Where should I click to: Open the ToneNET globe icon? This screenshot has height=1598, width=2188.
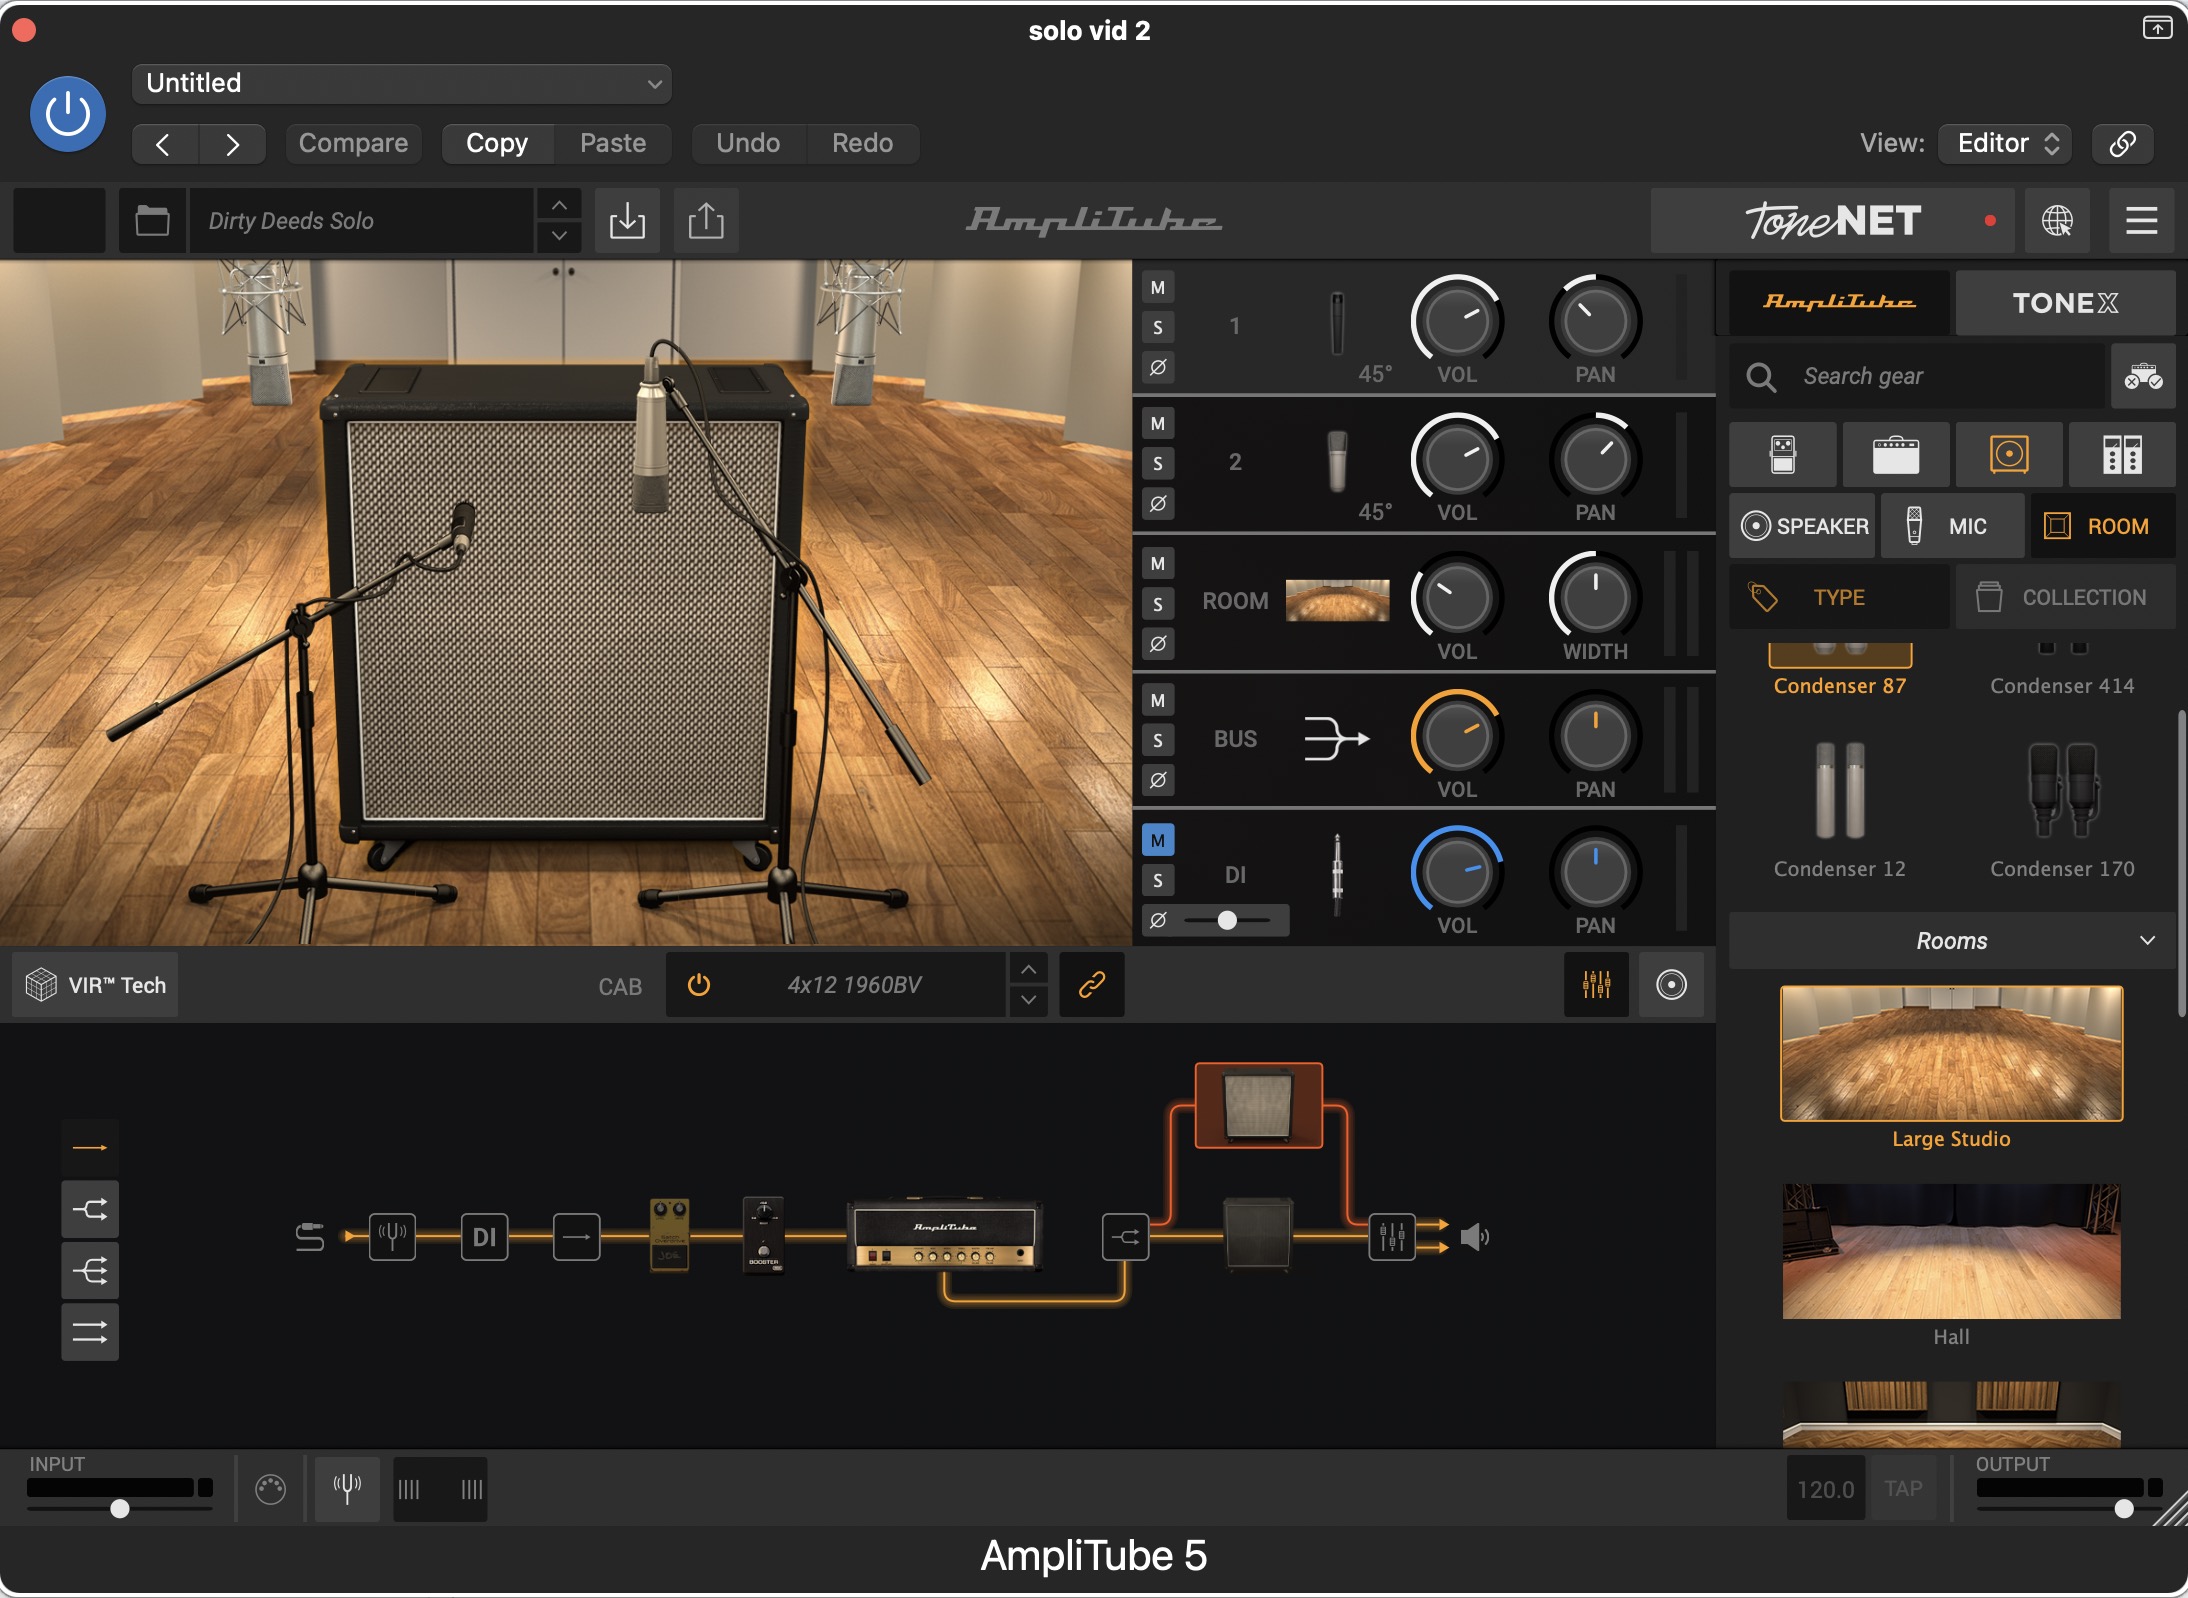click(2056, 220)
